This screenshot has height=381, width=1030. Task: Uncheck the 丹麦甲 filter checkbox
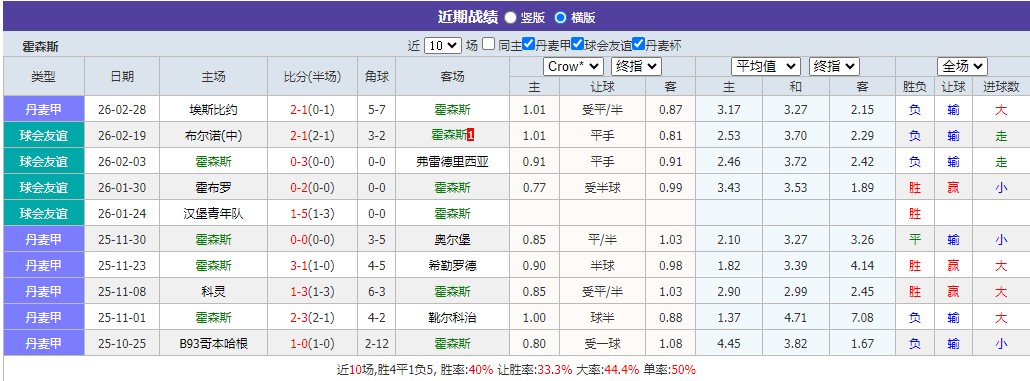529,45
